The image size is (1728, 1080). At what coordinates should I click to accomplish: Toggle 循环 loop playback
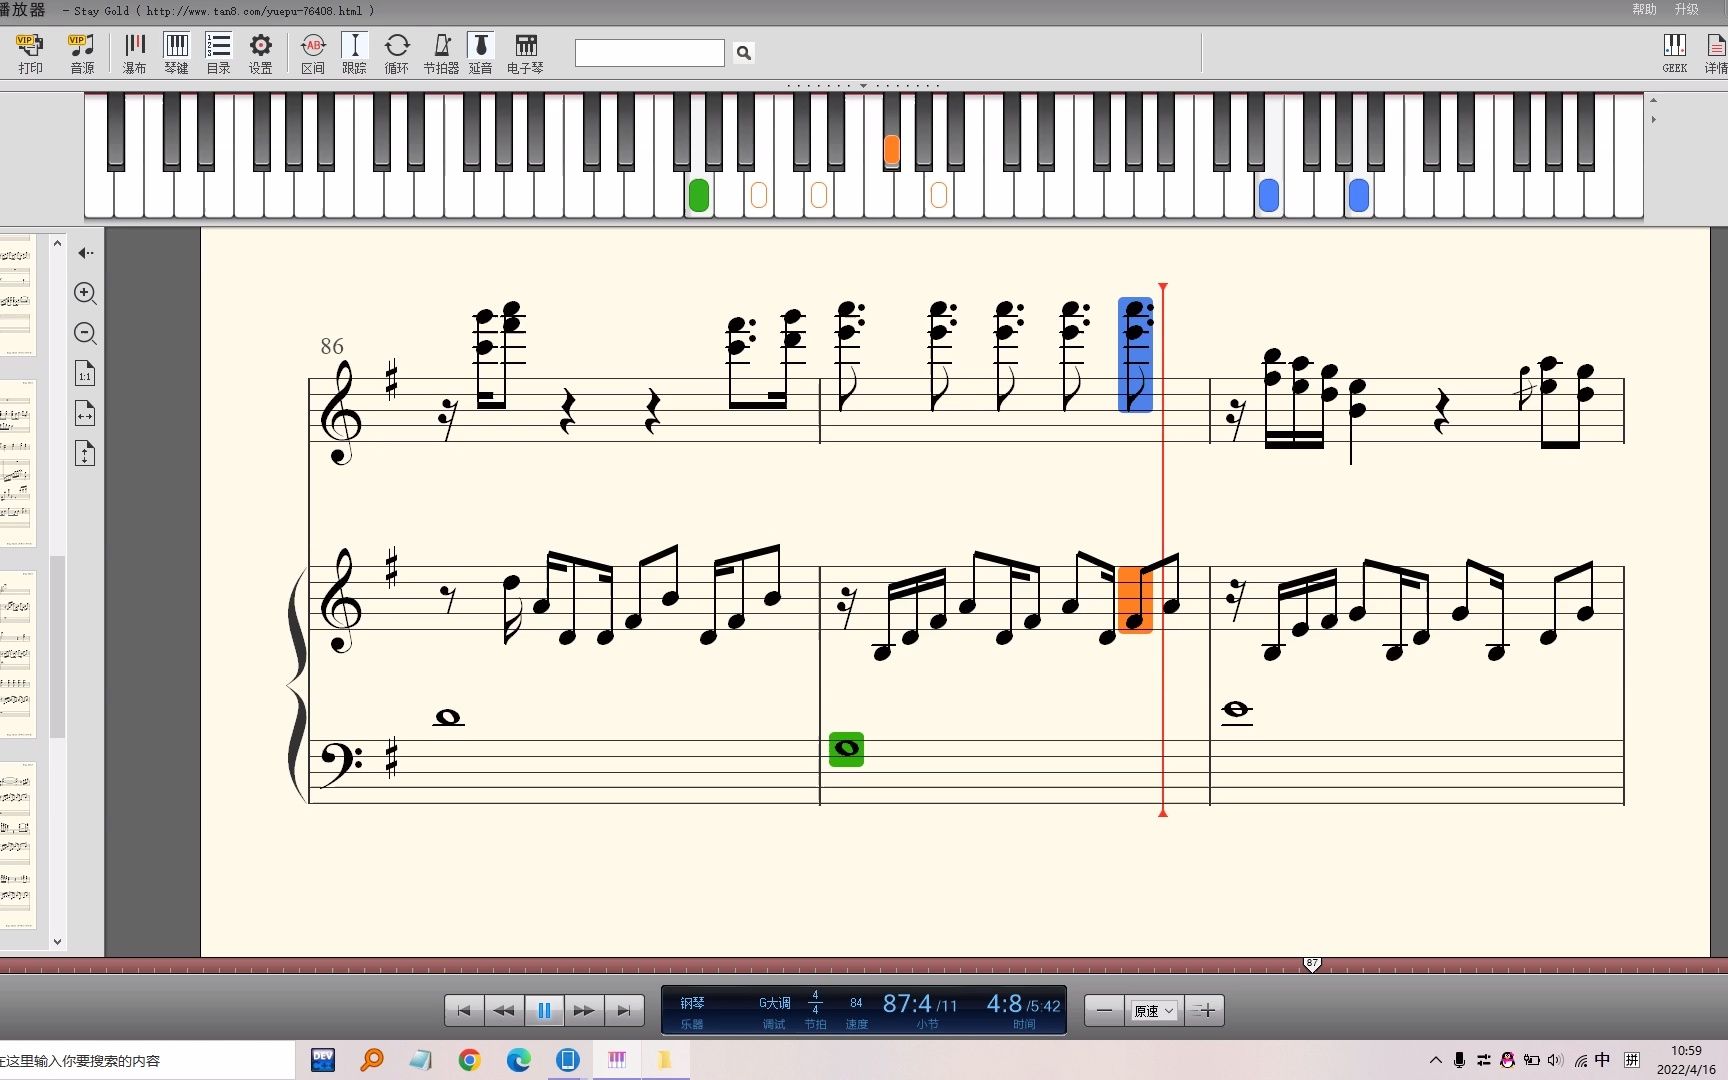[397, 53]
